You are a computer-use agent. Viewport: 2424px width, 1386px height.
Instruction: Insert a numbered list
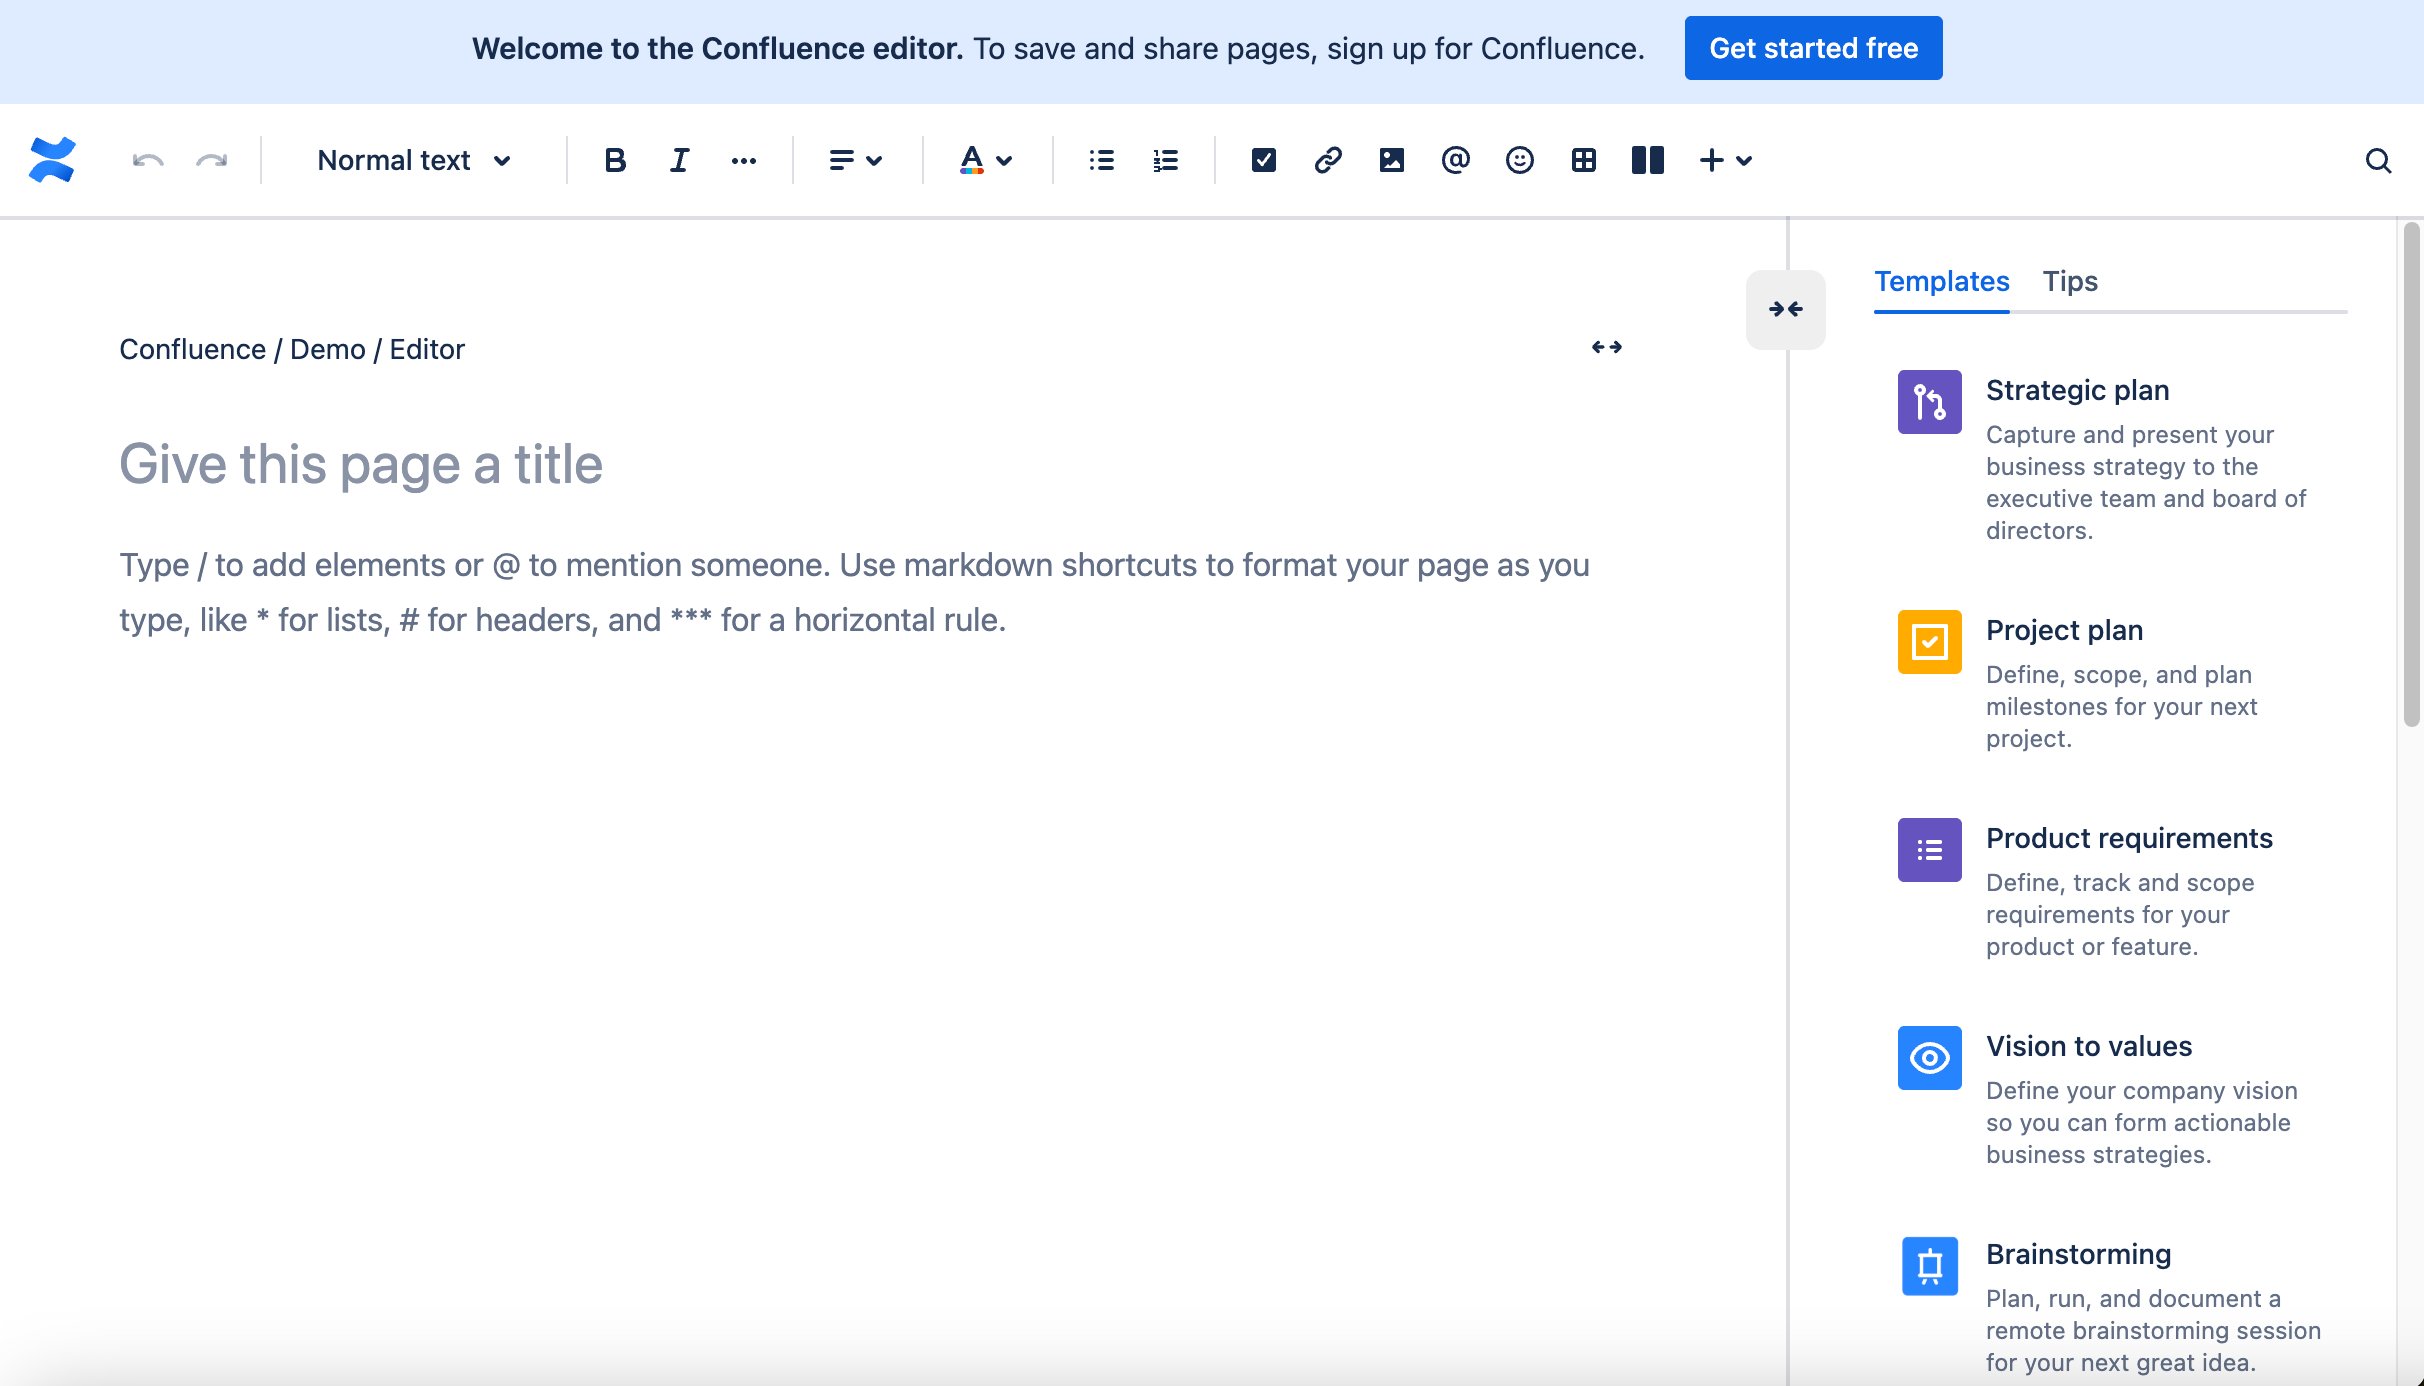[1163, 159]
